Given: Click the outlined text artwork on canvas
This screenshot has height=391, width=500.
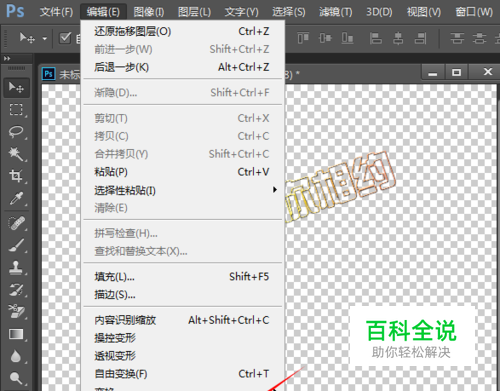Looking at the screenshot, I should pos(341,186).
